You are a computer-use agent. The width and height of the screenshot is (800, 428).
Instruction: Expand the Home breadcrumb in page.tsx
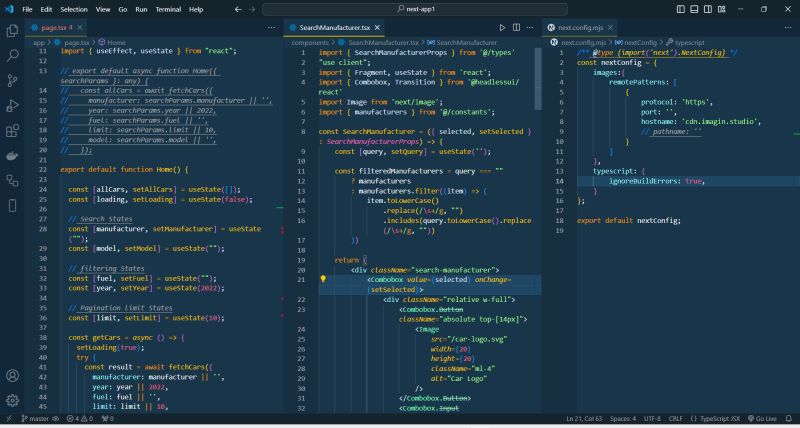pos(112,43)
